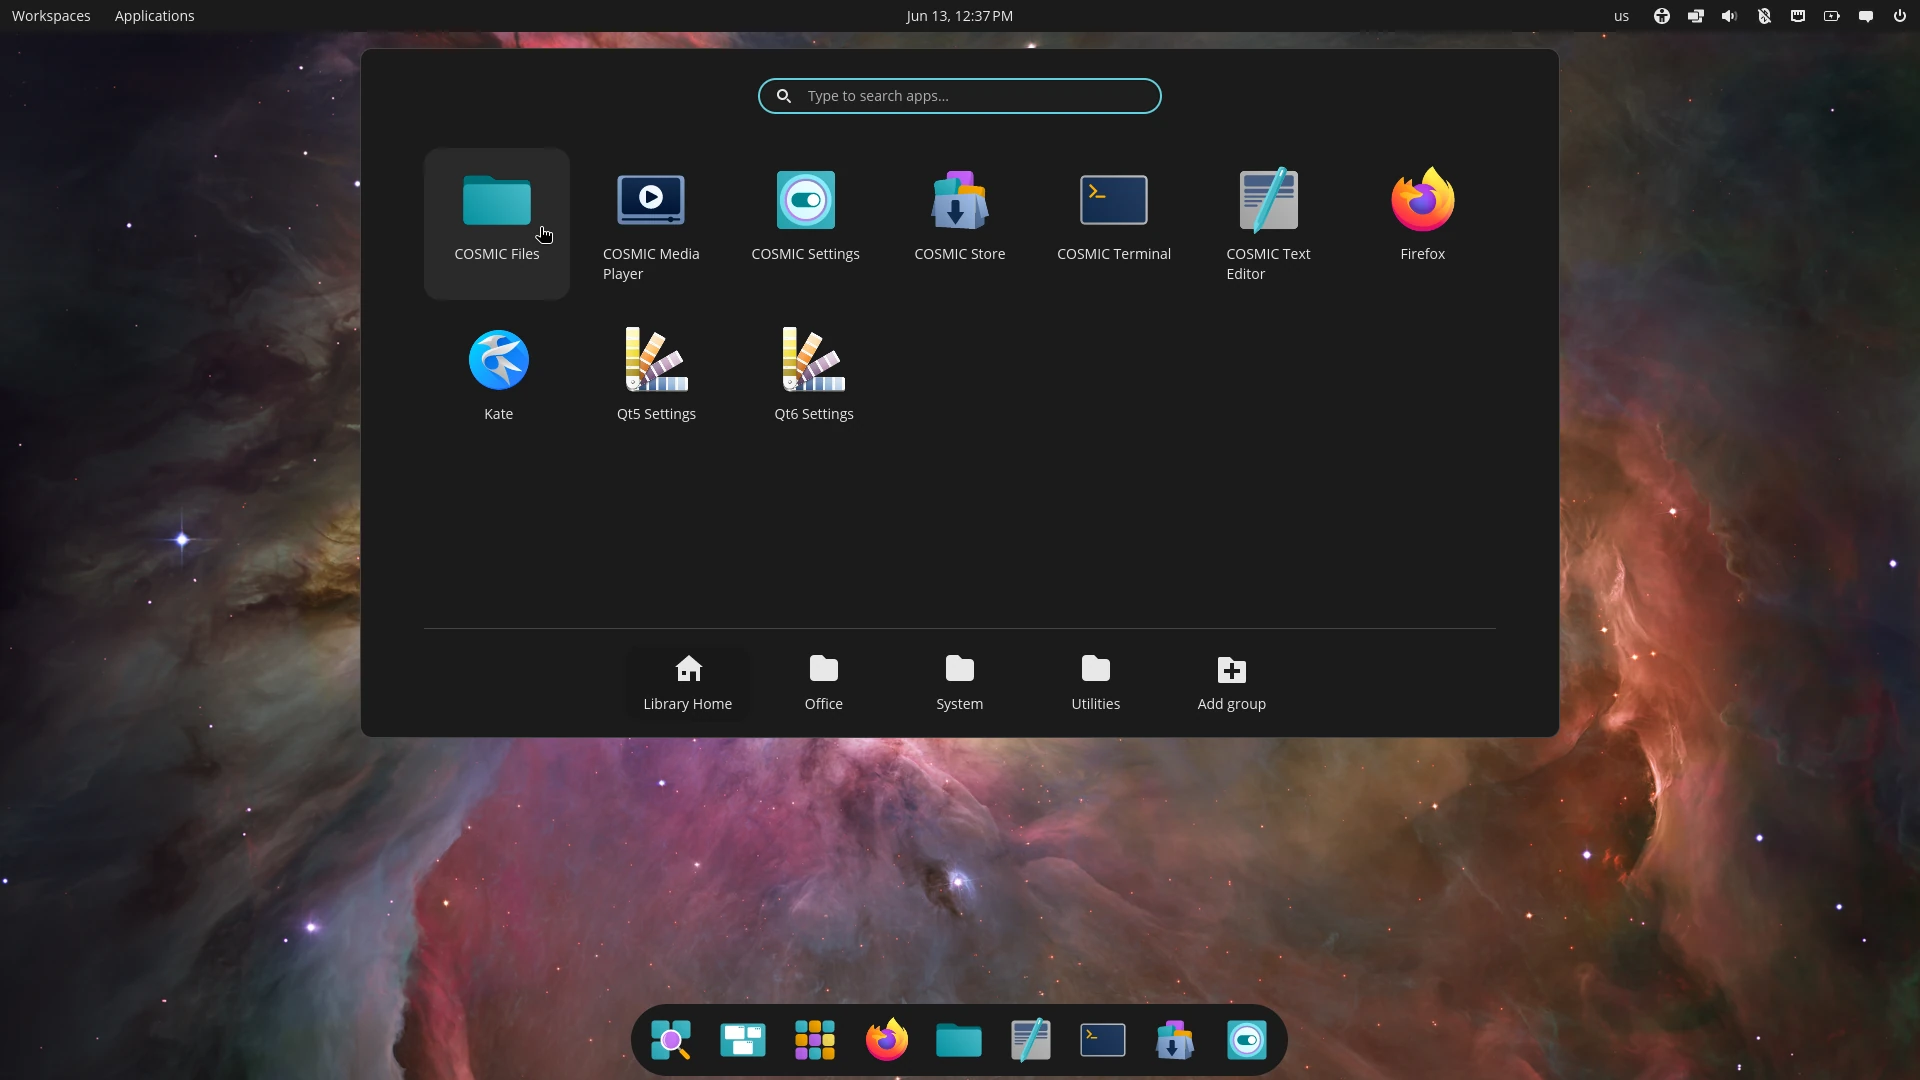The height and width of the screenshot is (1080, 1920).
Task: Launch Terminal from the dock
Action: tap(1103, 1040)
